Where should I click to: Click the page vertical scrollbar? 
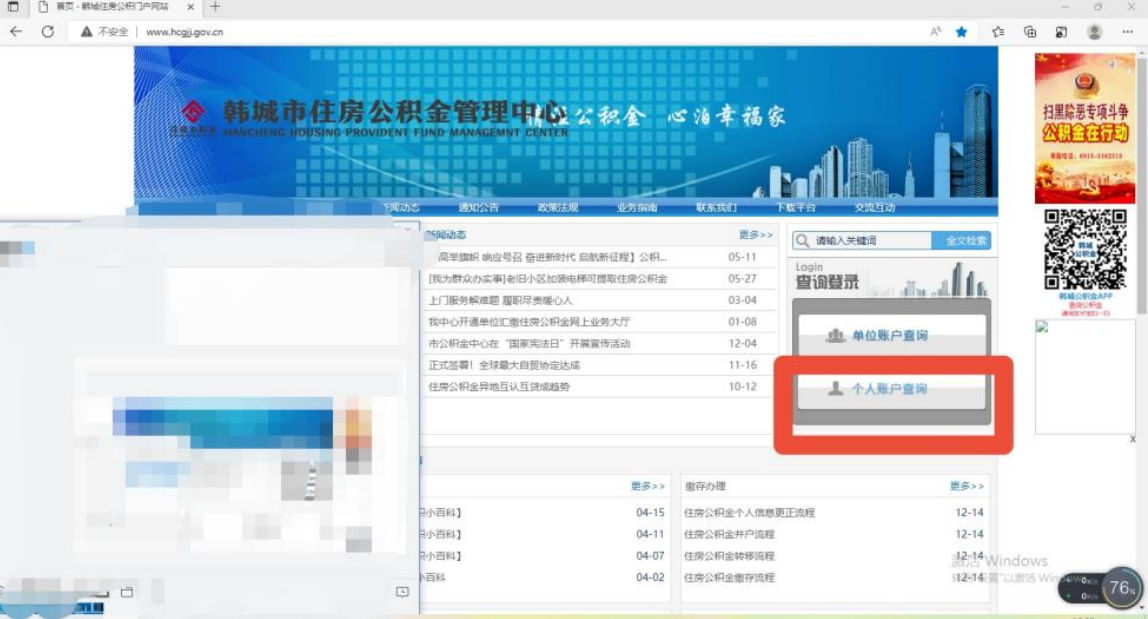(x=1141, y=183)
